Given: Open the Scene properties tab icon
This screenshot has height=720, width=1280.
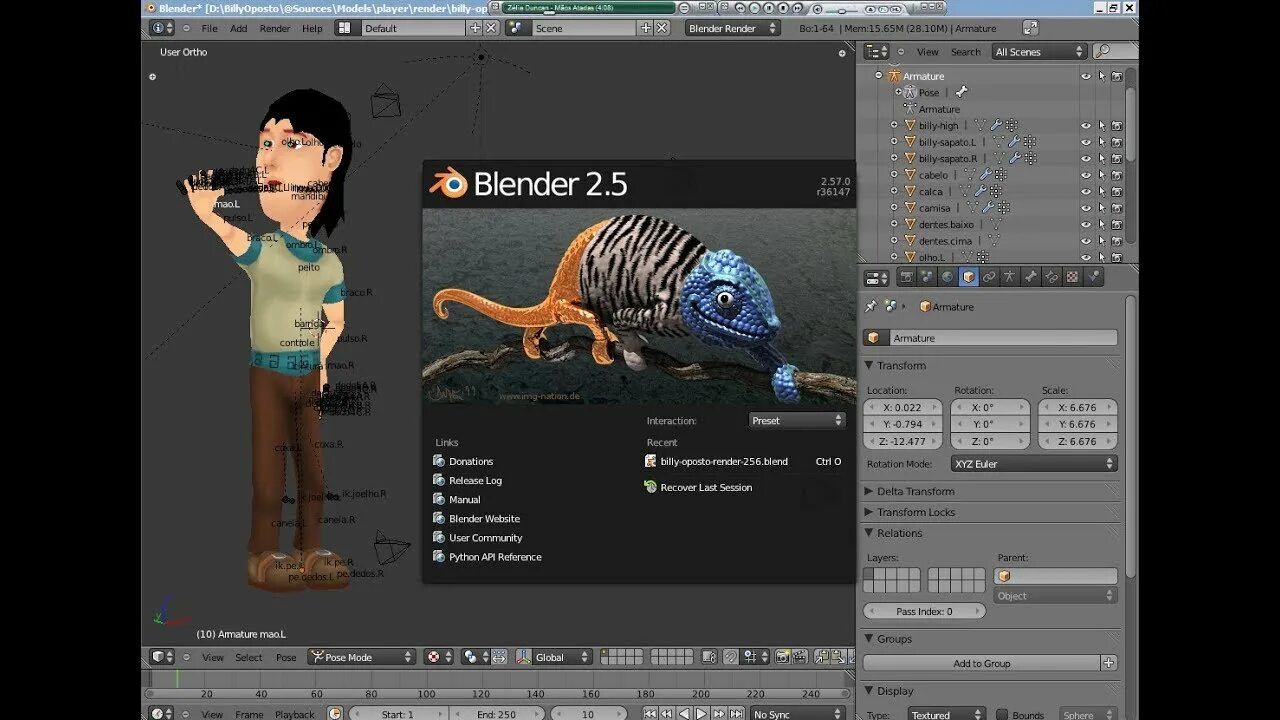Looking at the screenshot, I should pyautogui.click(x=927, y=277).
